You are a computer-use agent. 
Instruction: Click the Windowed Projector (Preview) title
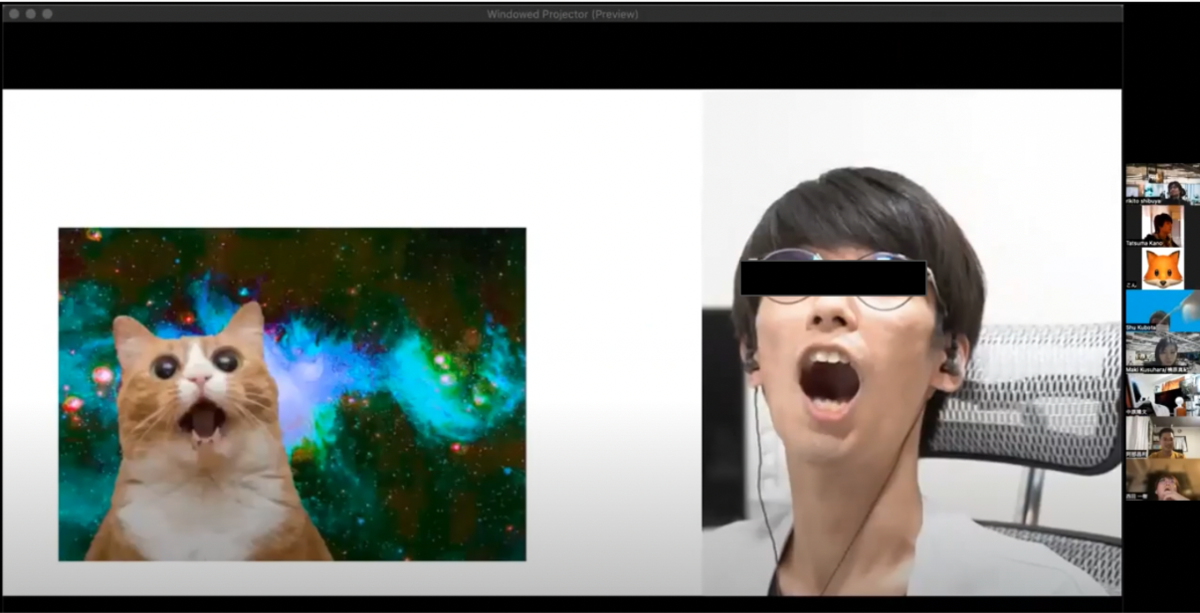[562, 14]
